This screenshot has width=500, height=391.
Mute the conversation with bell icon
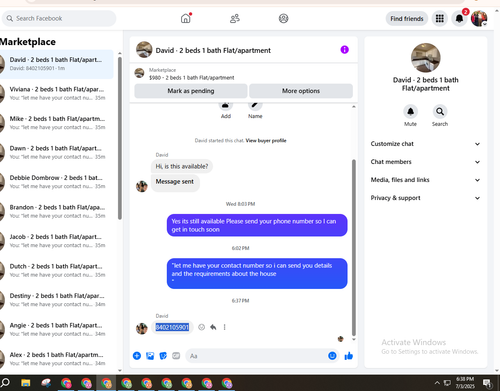coord(410,111)
